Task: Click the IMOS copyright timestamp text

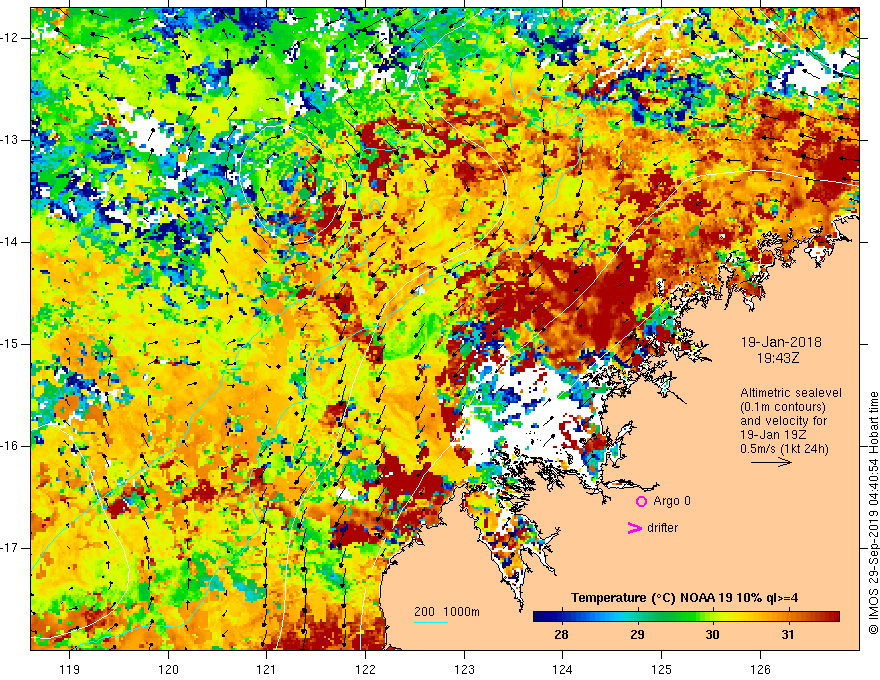Action: click(x=873, y=513)
